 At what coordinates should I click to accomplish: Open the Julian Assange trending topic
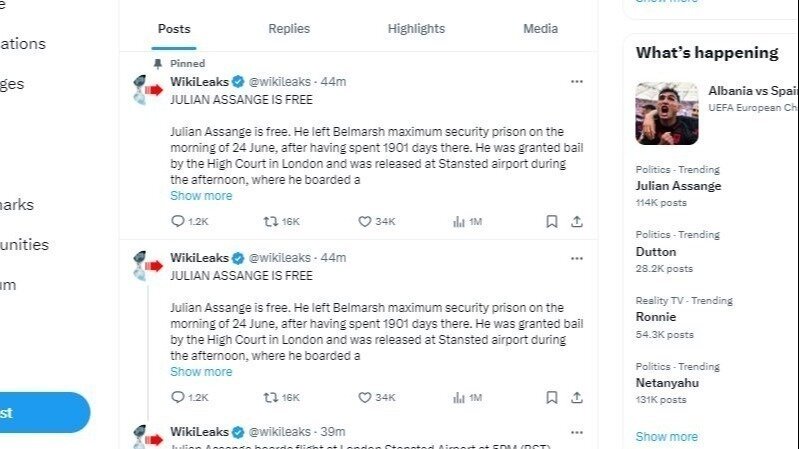tap(678, 186)
